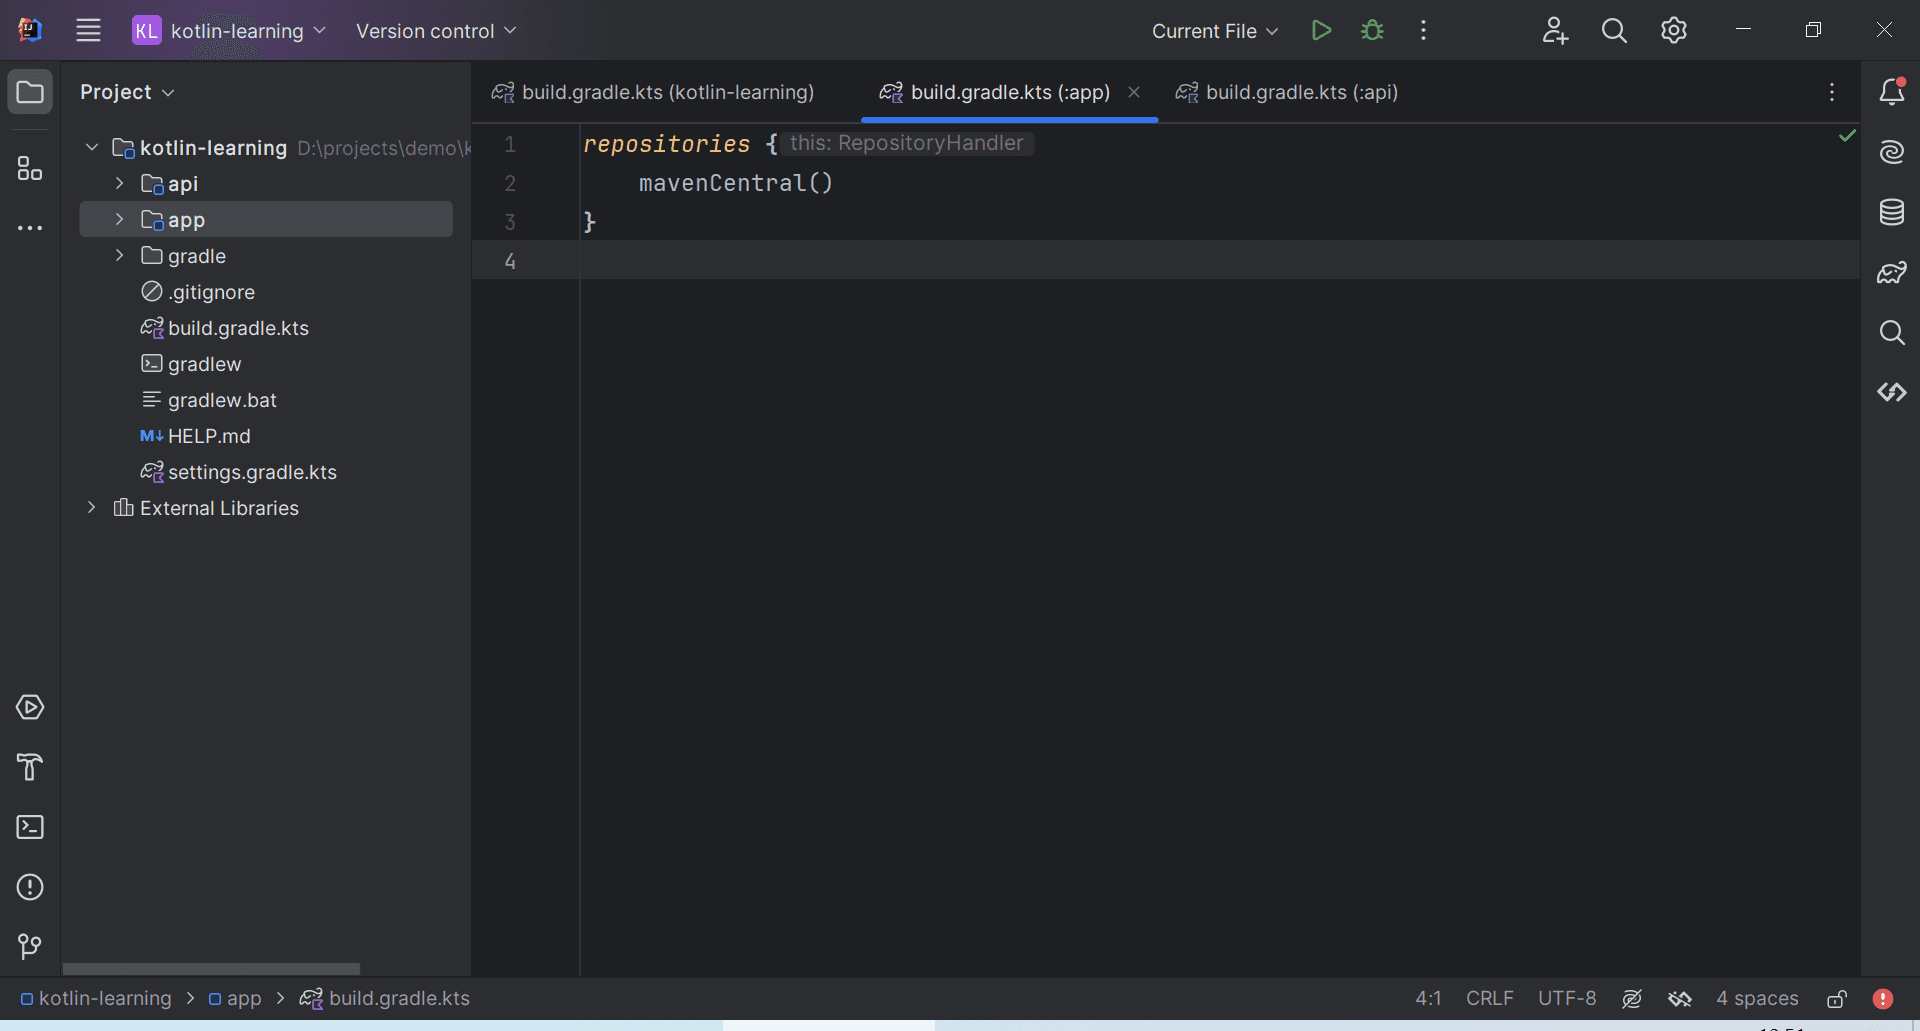Click the crossed arrows status bar icon
Screen dimensions: 1920x1031
1680,998
